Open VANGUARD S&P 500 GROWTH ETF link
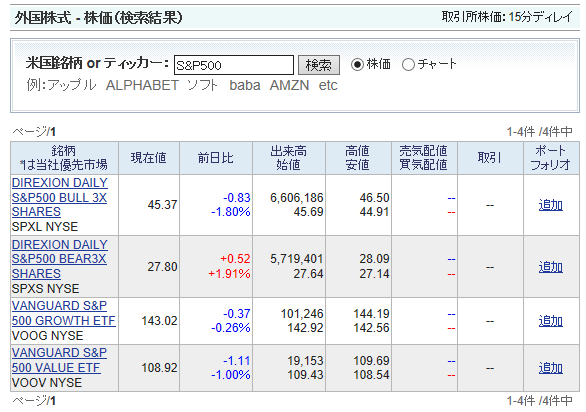 coord(64,313)
